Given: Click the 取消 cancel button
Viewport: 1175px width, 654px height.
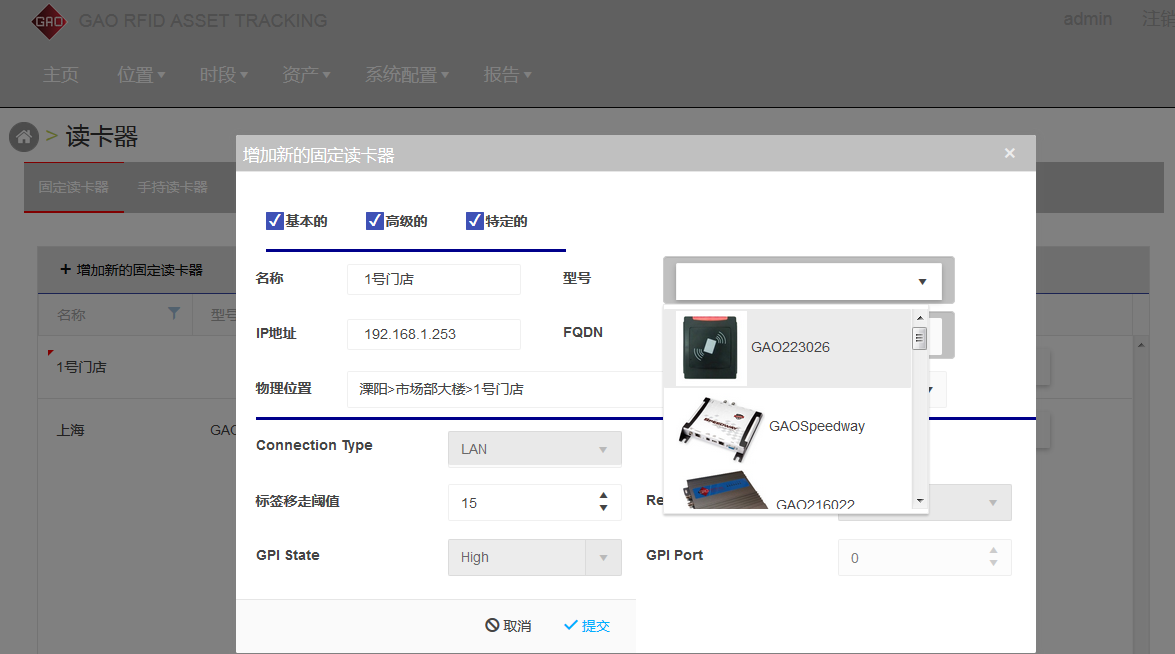Looking at the screenshot, I should [508, 626].
